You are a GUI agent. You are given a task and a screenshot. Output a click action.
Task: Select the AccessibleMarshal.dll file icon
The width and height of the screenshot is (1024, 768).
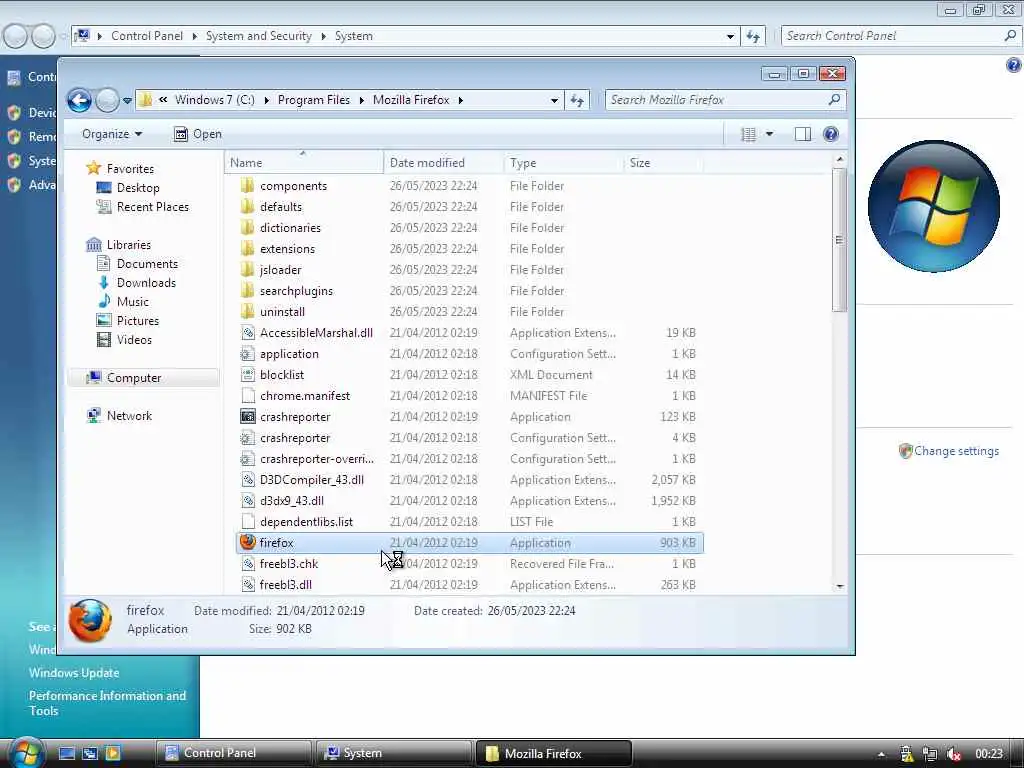[248, 332]
